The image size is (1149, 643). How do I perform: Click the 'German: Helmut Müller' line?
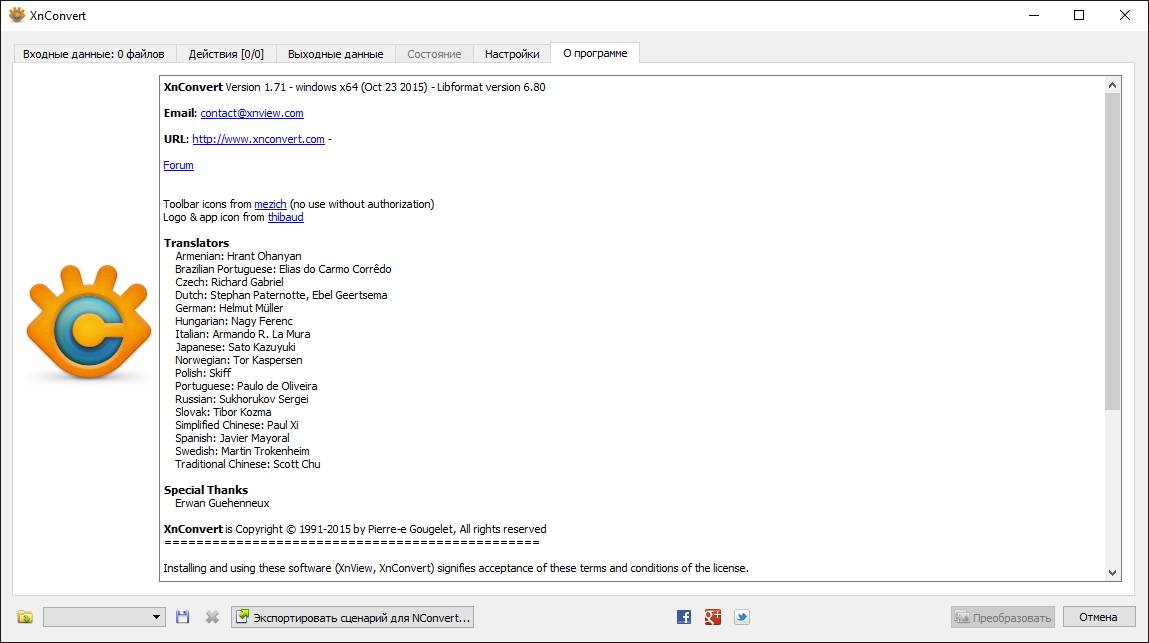click(x=229, y=308)
